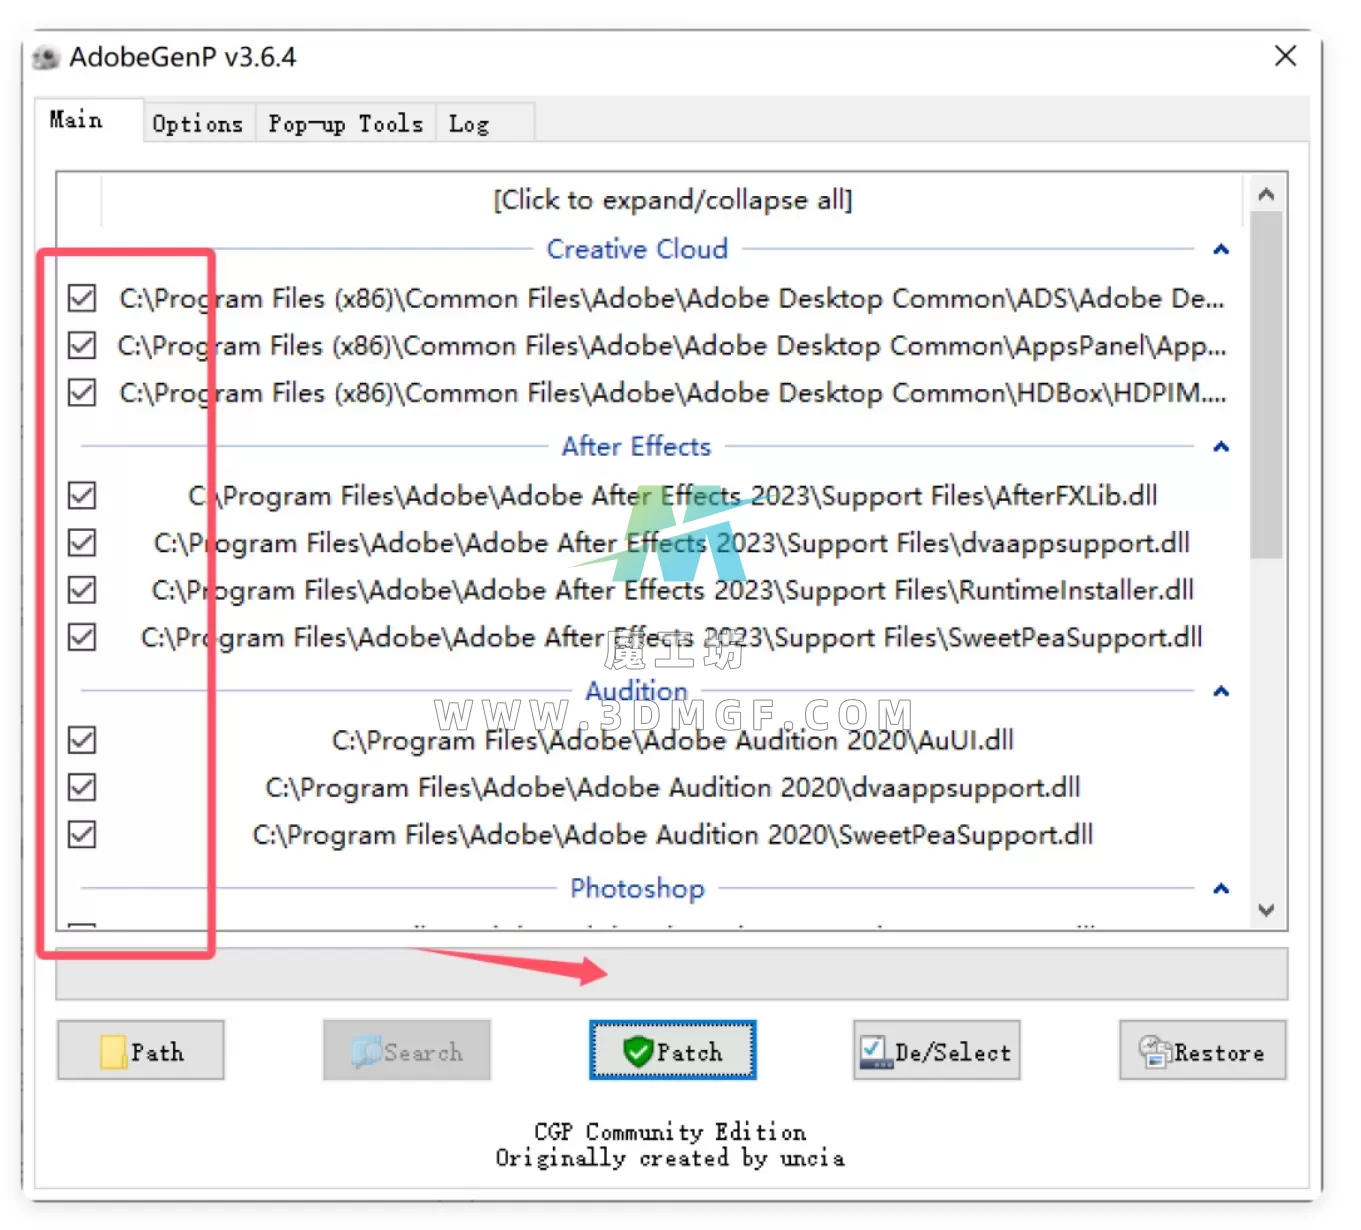Click the yellow folder Path icon
Image resolution: width=1361 pixels, height=1230 pixels.
coord(113,1052)
